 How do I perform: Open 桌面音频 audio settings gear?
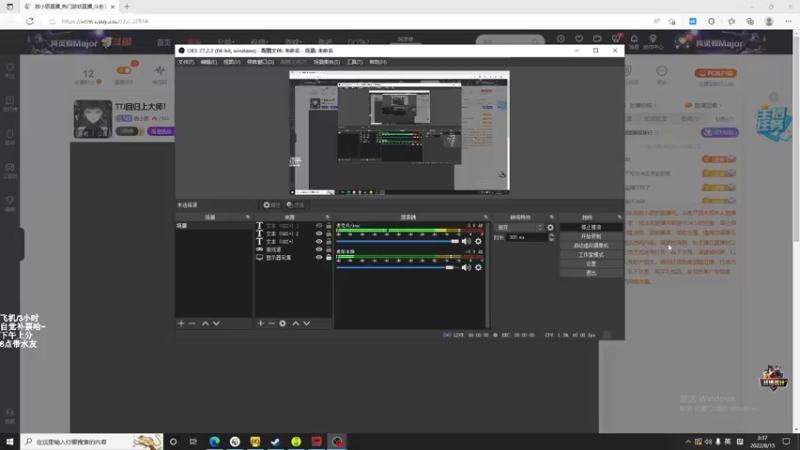(478, 267)
